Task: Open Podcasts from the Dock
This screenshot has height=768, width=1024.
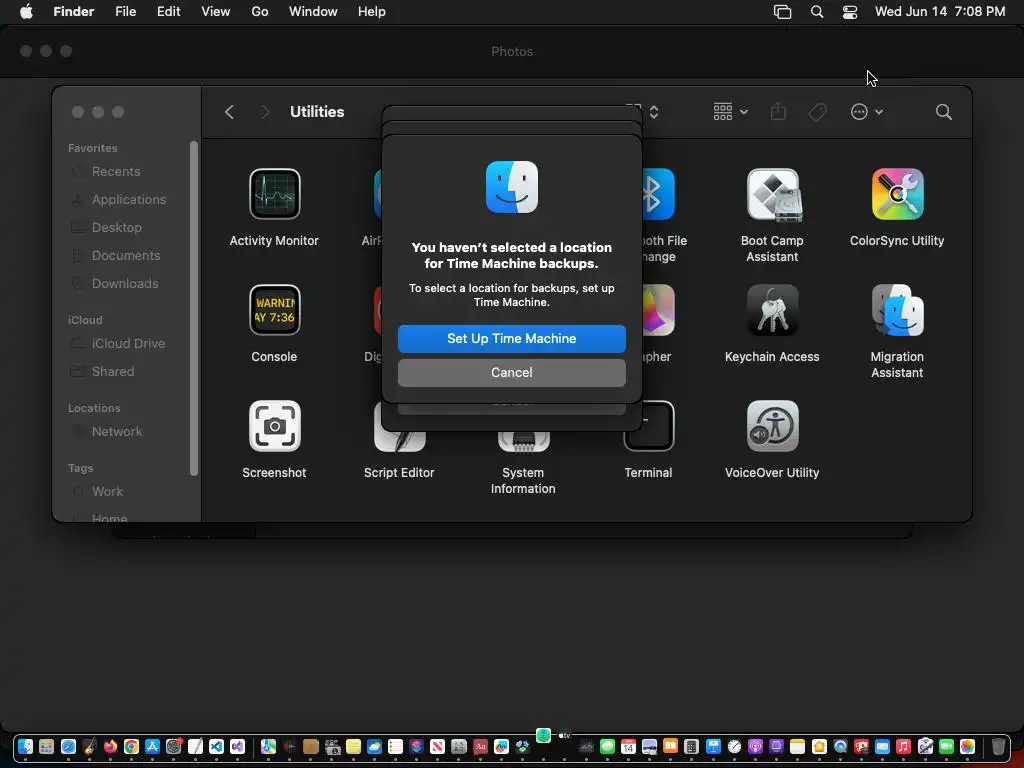Action: tap(755, 746)
